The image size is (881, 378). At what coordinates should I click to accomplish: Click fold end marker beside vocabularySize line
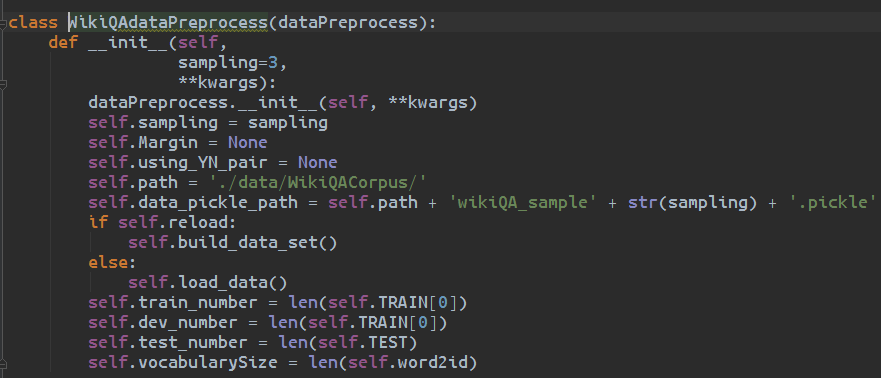[3, 363]
